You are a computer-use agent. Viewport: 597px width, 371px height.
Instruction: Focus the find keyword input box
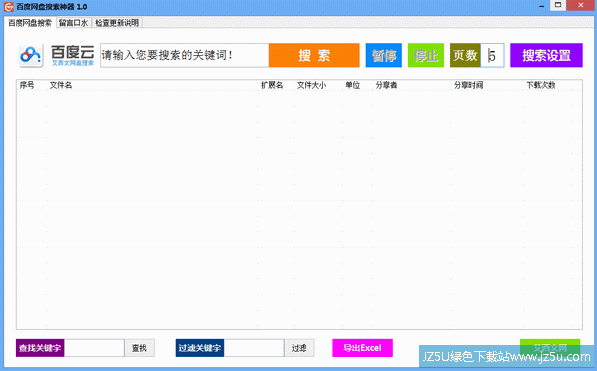94,348
